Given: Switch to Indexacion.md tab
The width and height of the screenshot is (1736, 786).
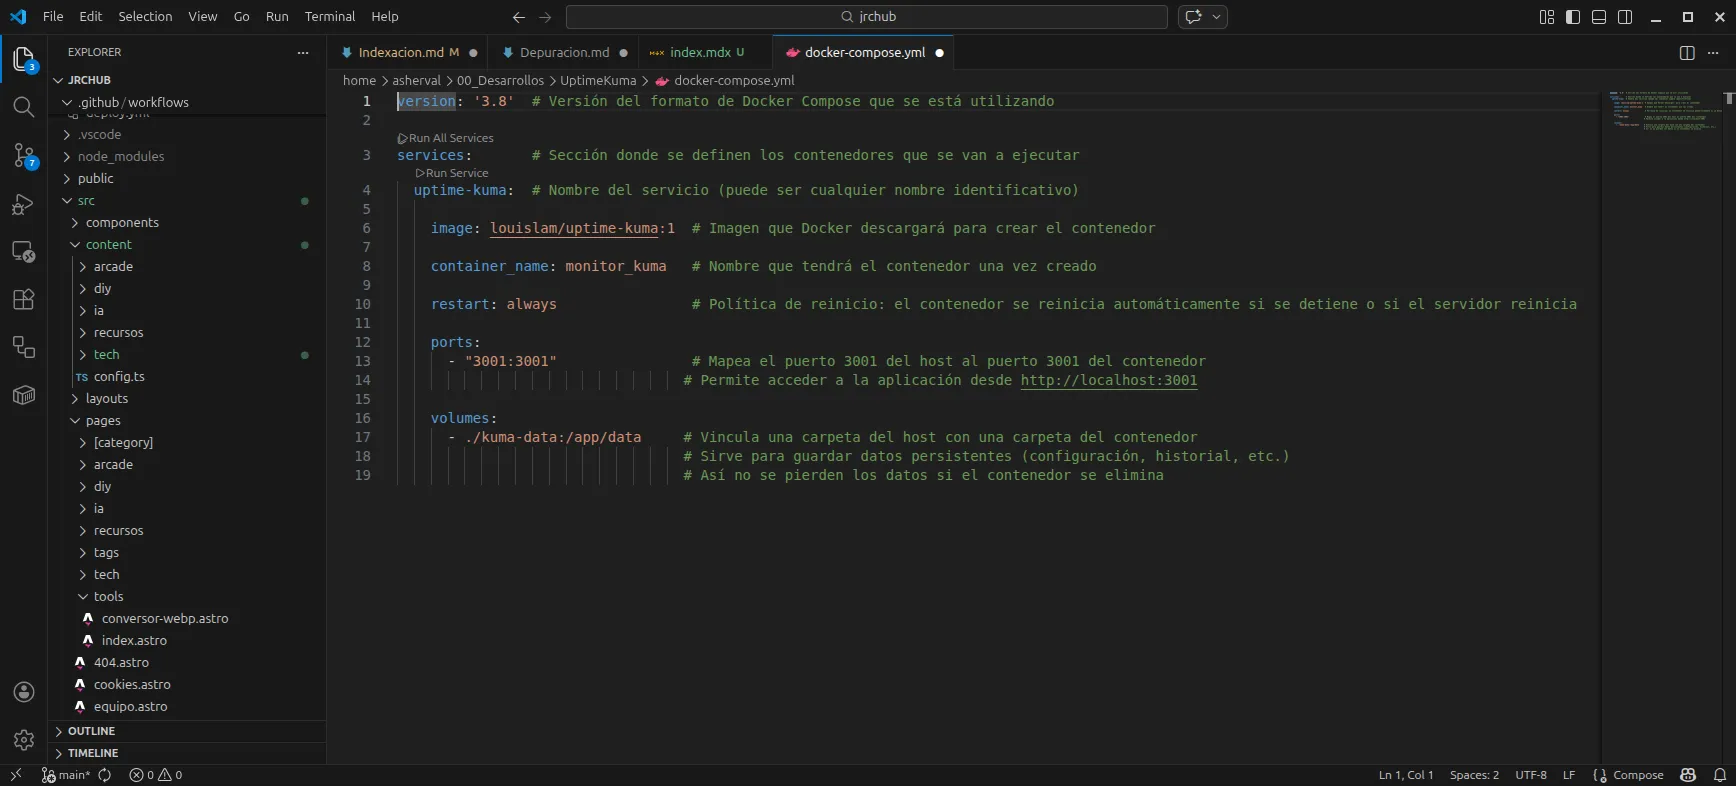Looking at the screenshot, I should 400,53.
